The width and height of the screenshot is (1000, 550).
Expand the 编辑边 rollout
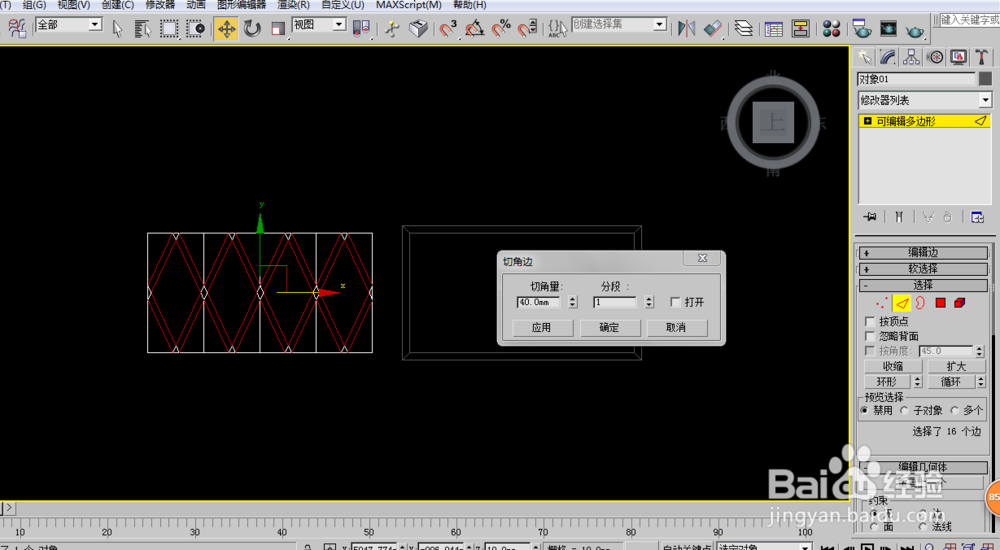pos(923,253)
